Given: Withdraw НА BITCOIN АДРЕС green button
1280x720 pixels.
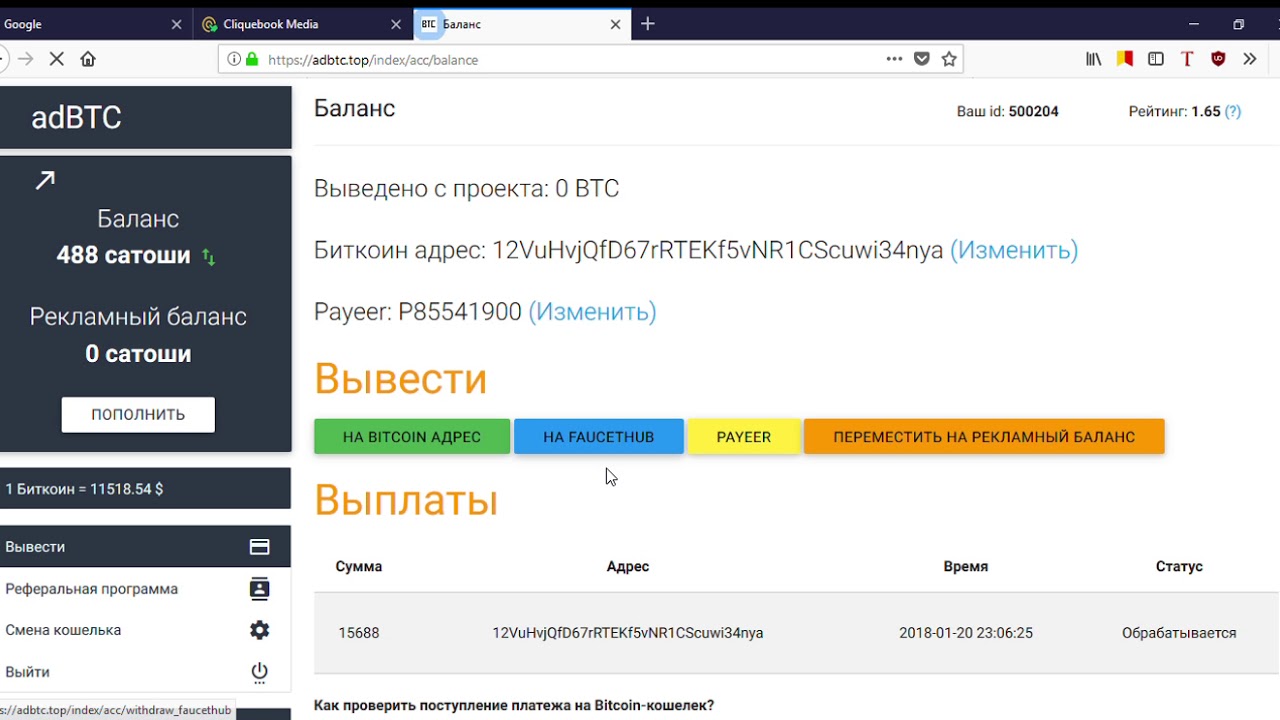Looking at the screenshot, I should pyautogui.click(x=412, y=437).
